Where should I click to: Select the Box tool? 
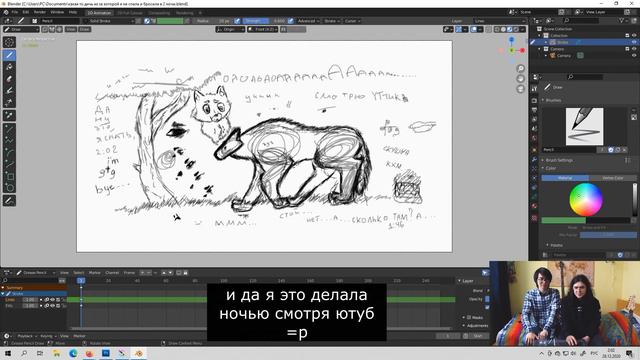9,176
